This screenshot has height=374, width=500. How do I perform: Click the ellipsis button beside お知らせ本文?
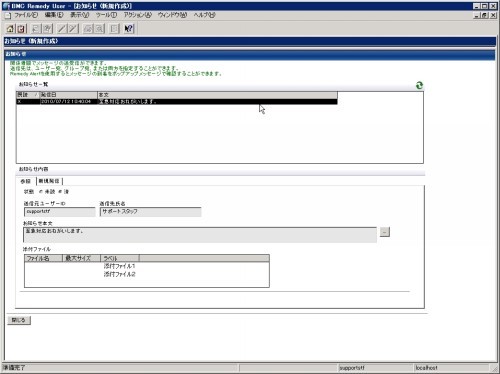[385, 232]
